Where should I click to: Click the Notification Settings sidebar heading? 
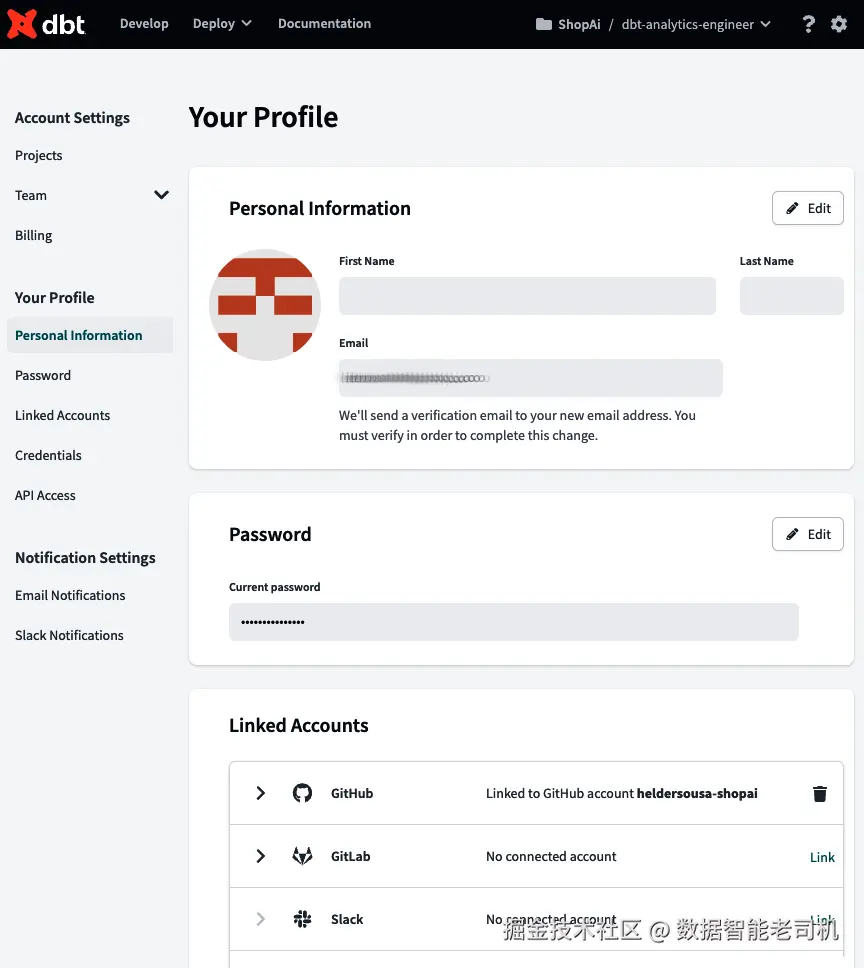(85, 557)
